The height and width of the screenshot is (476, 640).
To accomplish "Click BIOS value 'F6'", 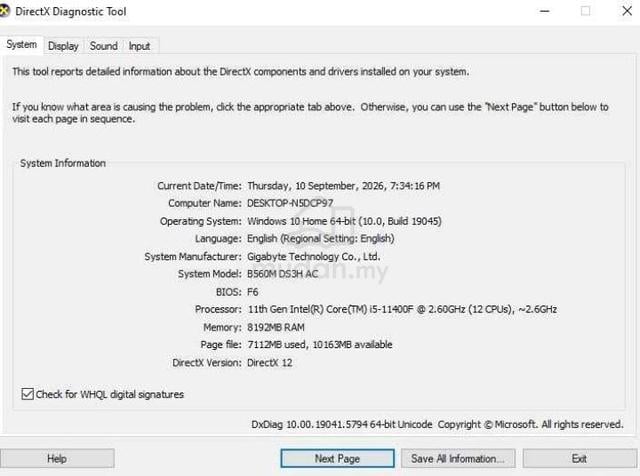I will pos(253,292).
